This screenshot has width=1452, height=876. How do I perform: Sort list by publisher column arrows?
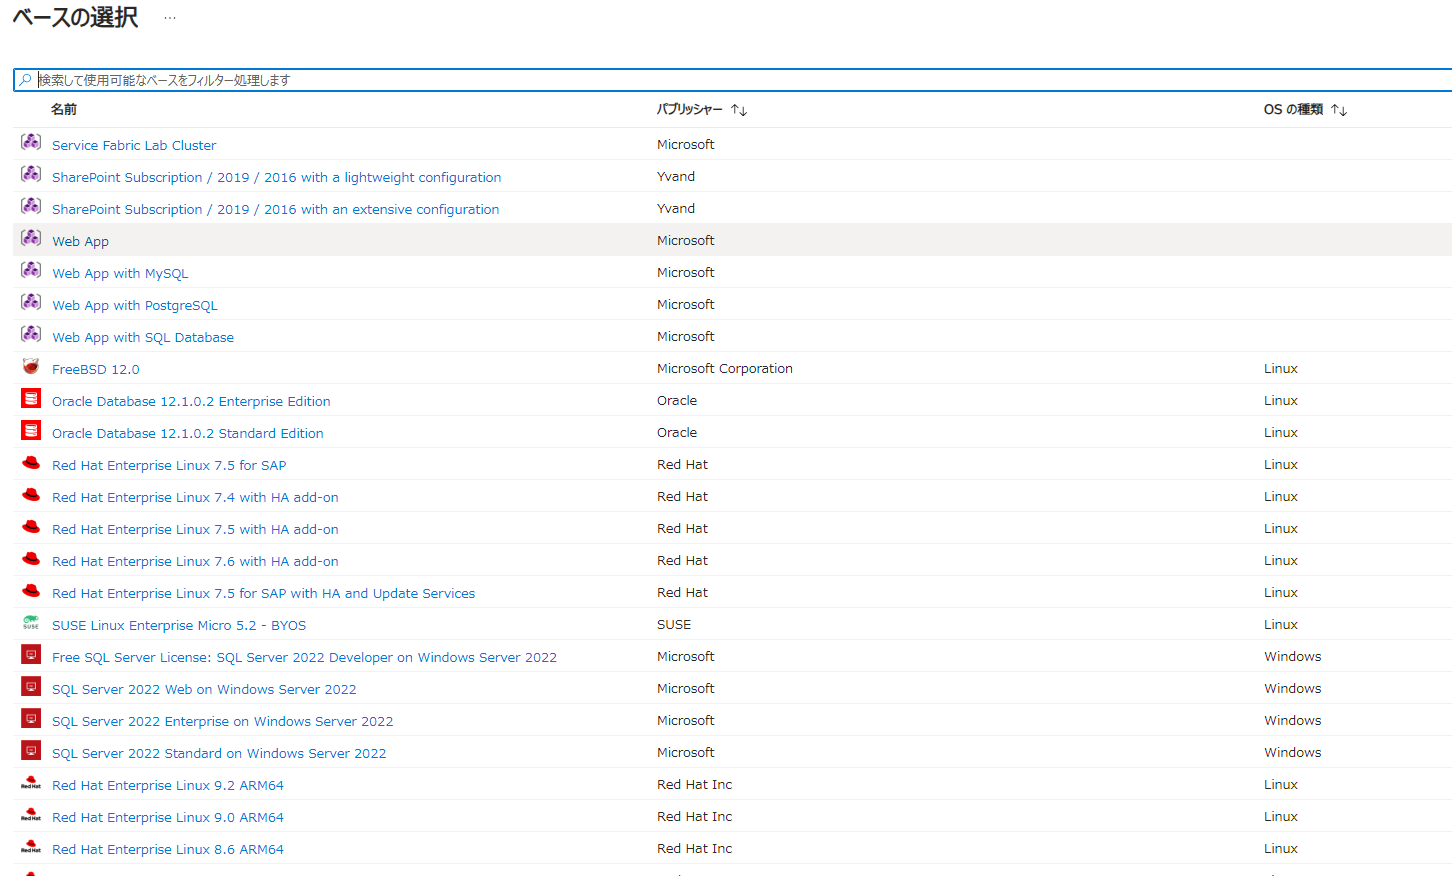tap(739, 110)
